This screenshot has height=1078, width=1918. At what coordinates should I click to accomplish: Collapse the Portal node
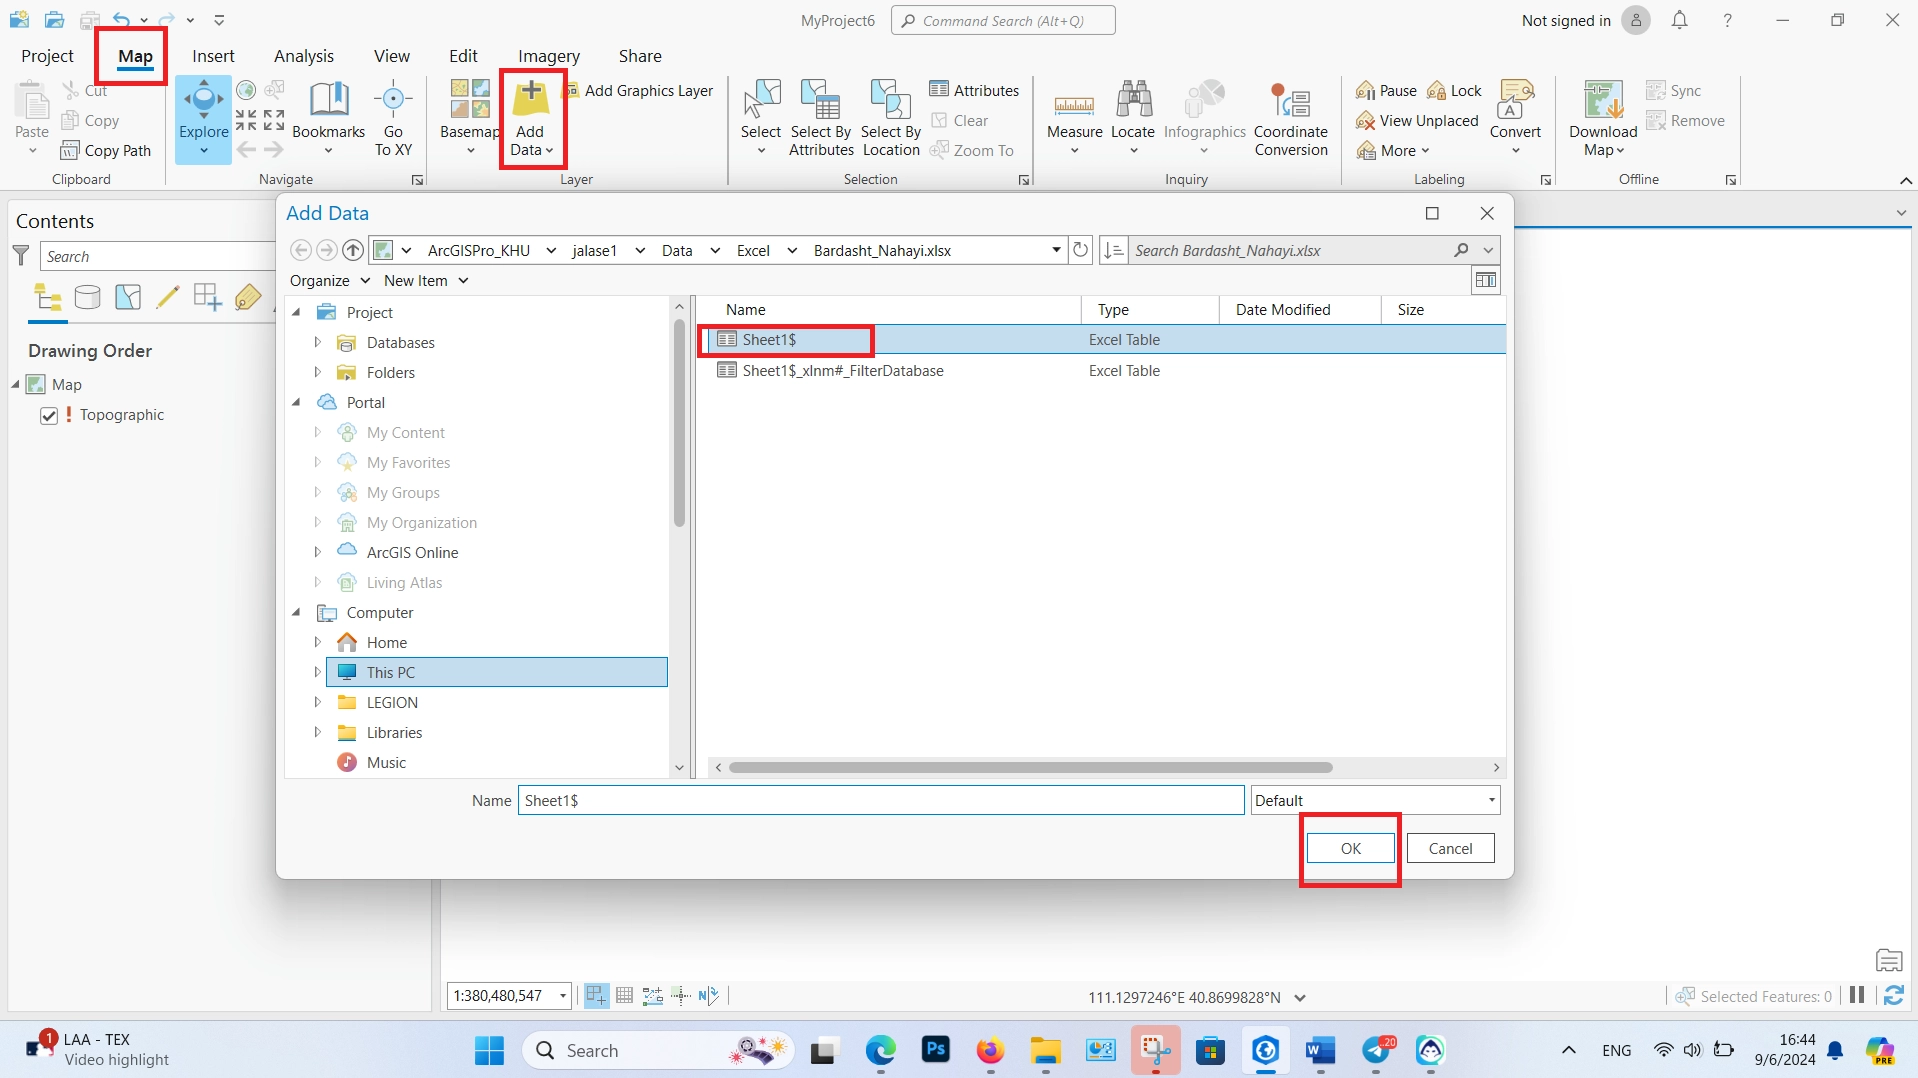297,402
